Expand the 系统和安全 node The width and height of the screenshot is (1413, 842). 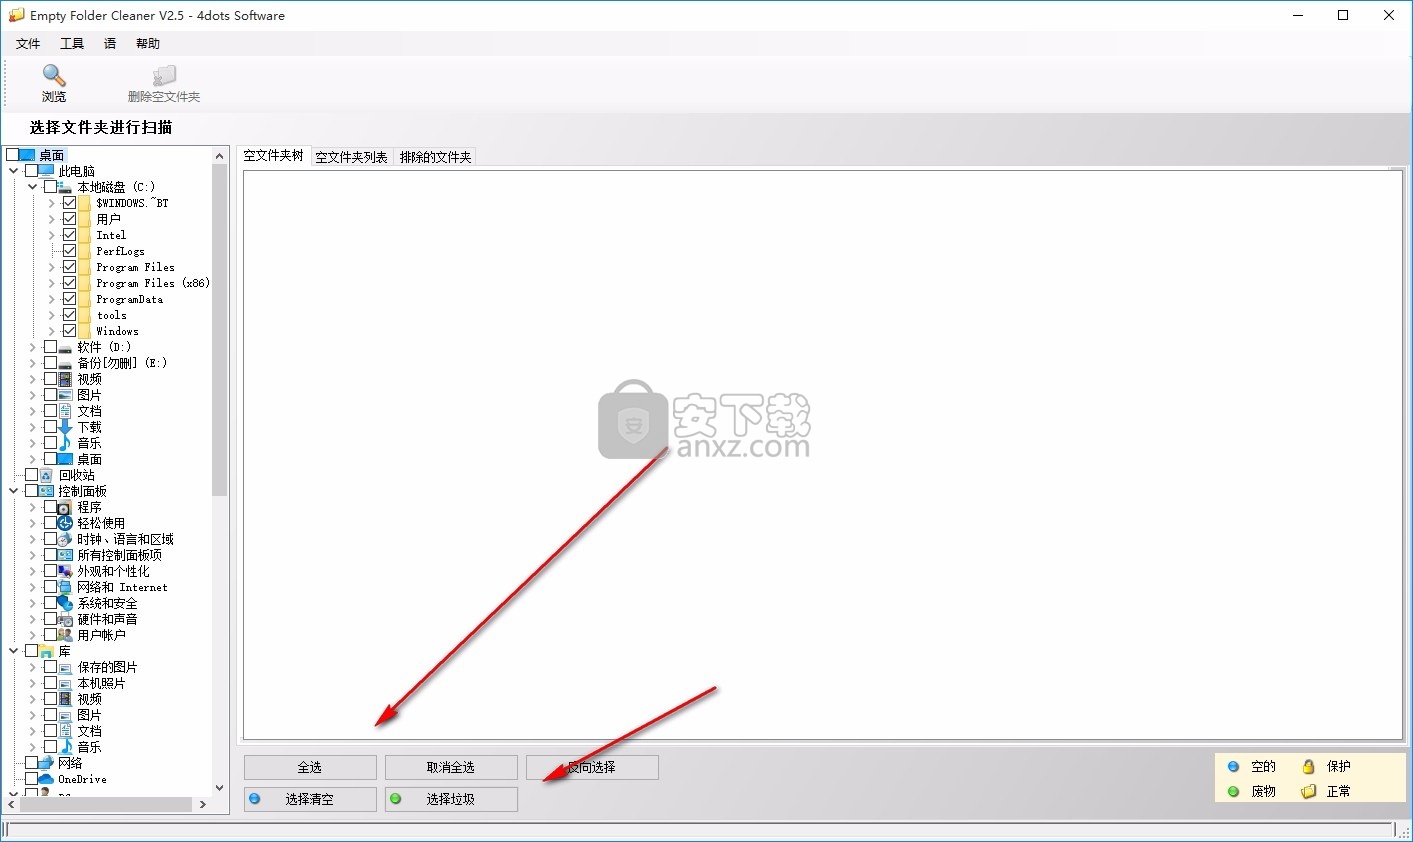point(33,603)
